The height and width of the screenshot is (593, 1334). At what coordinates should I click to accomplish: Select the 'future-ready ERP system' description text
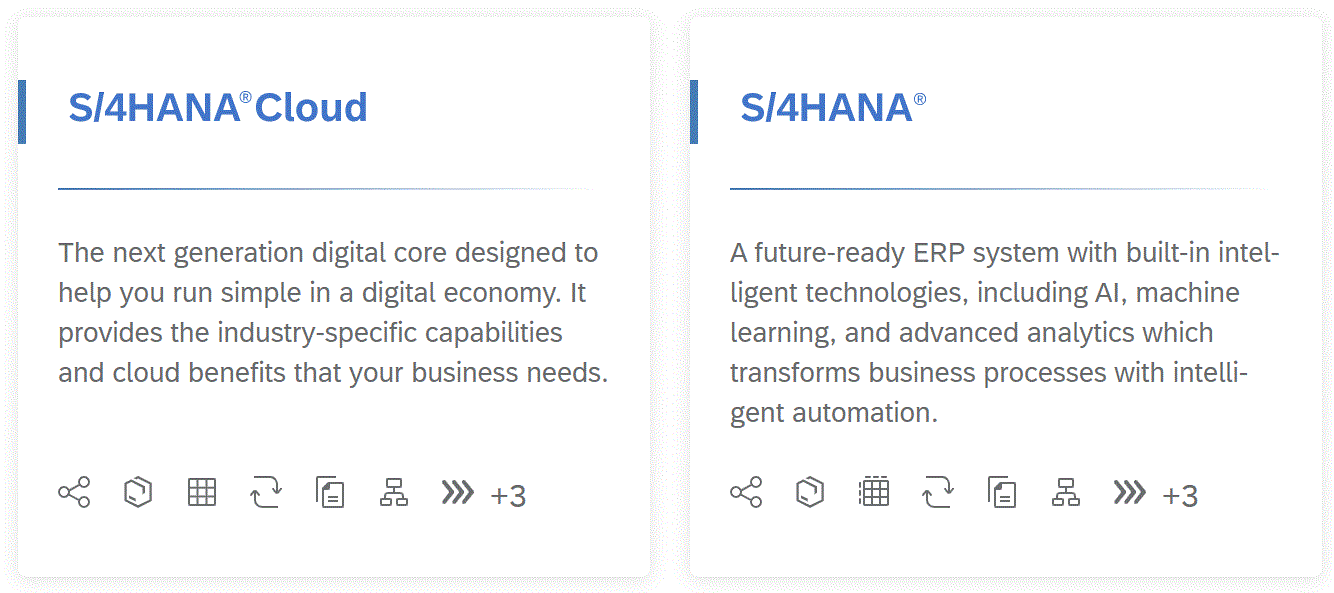point(1005,333)
